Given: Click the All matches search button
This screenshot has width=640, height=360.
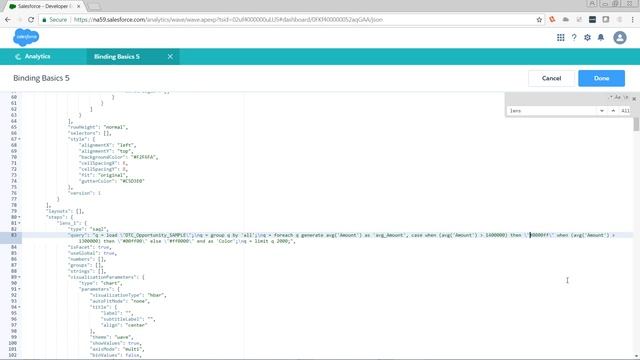Looking at the screenshot, I should click(x=625, y=111).
